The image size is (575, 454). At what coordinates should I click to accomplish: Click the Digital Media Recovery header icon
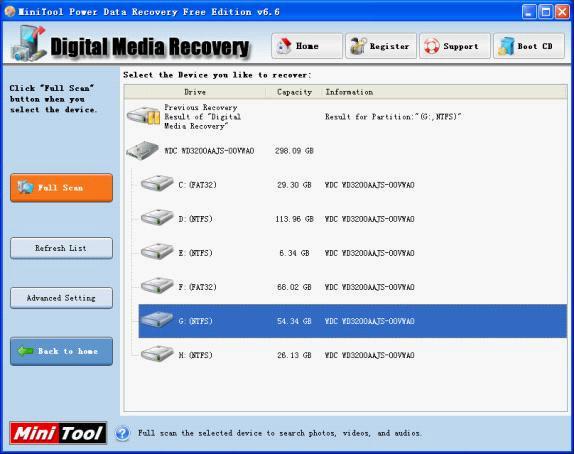coord(29,43)
